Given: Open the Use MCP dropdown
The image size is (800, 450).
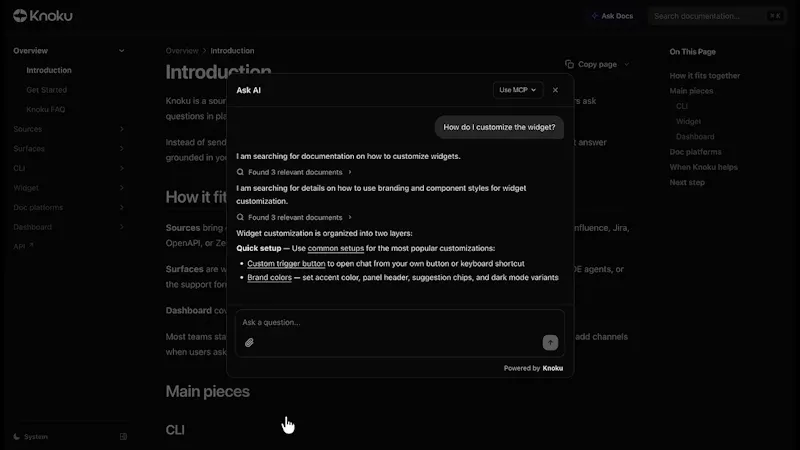Looking at the screenshot, I should click(x=517, y=90).
